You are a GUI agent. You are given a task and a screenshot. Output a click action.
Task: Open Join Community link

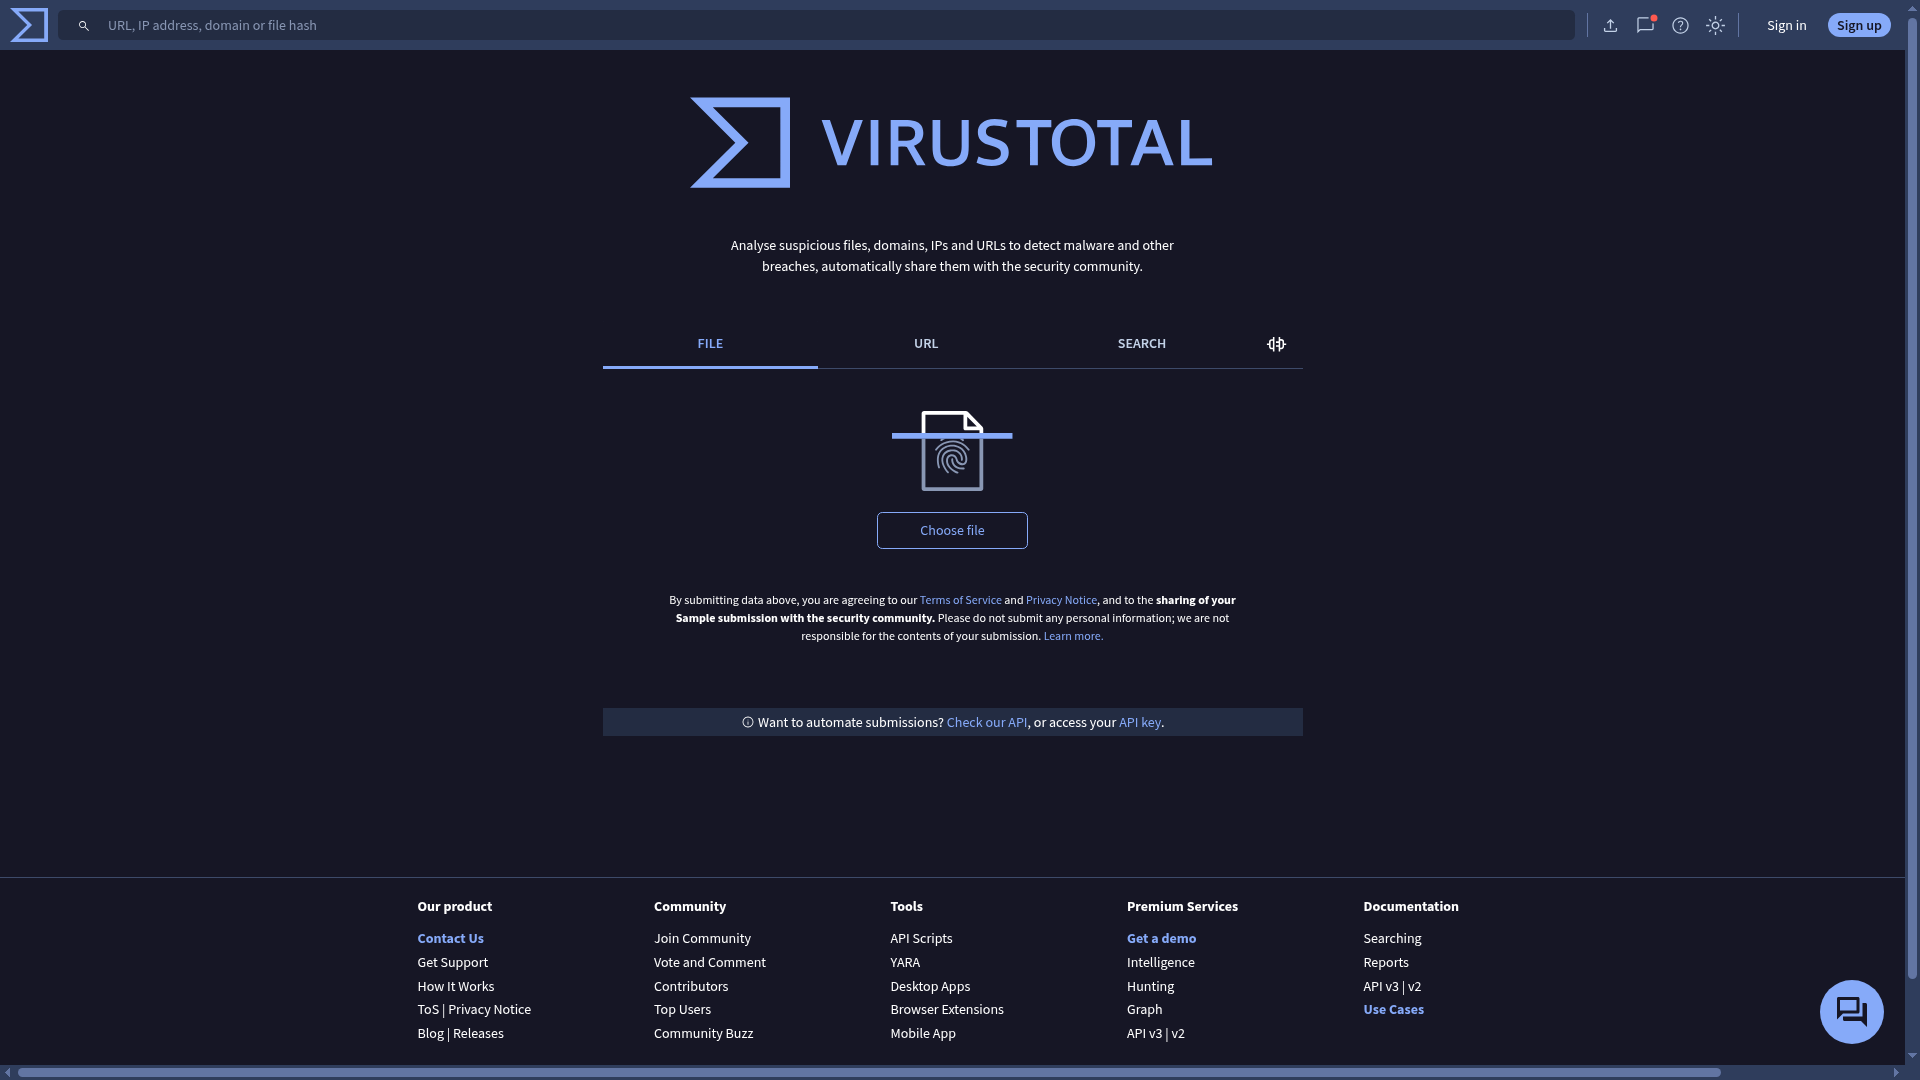pyautogui.click(x=702, y=938)
